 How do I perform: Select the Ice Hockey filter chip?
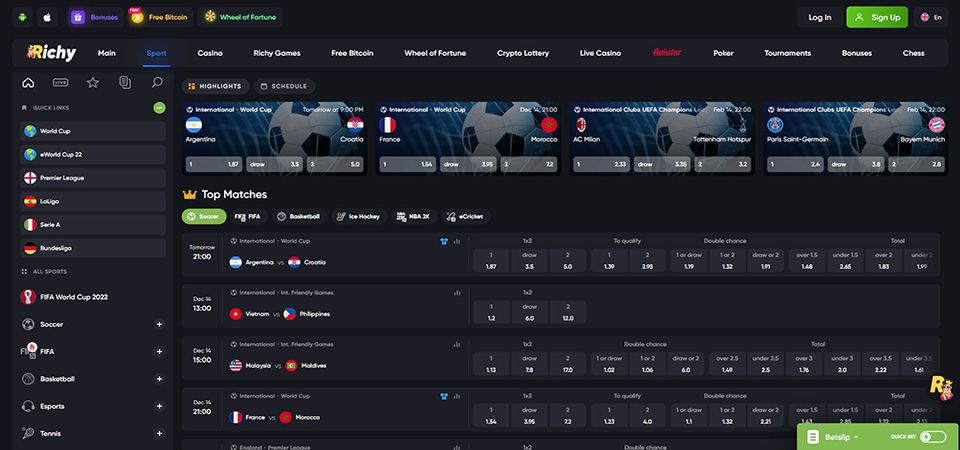pyautogui.click(x=359, y=217)
